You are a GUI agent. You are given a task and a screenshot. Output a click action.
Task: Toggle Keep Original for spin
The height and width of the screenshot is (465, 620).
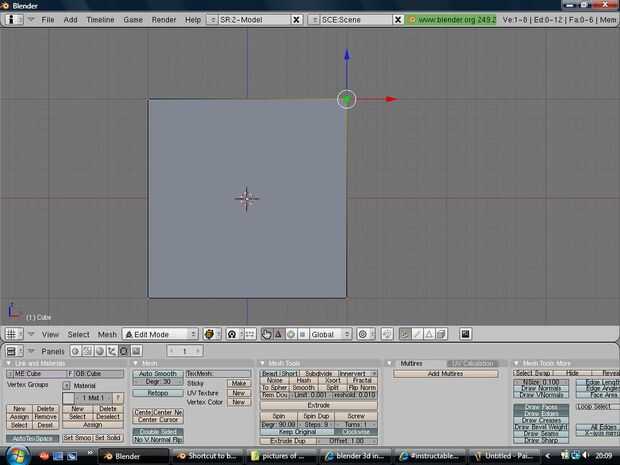click(297, 432)
